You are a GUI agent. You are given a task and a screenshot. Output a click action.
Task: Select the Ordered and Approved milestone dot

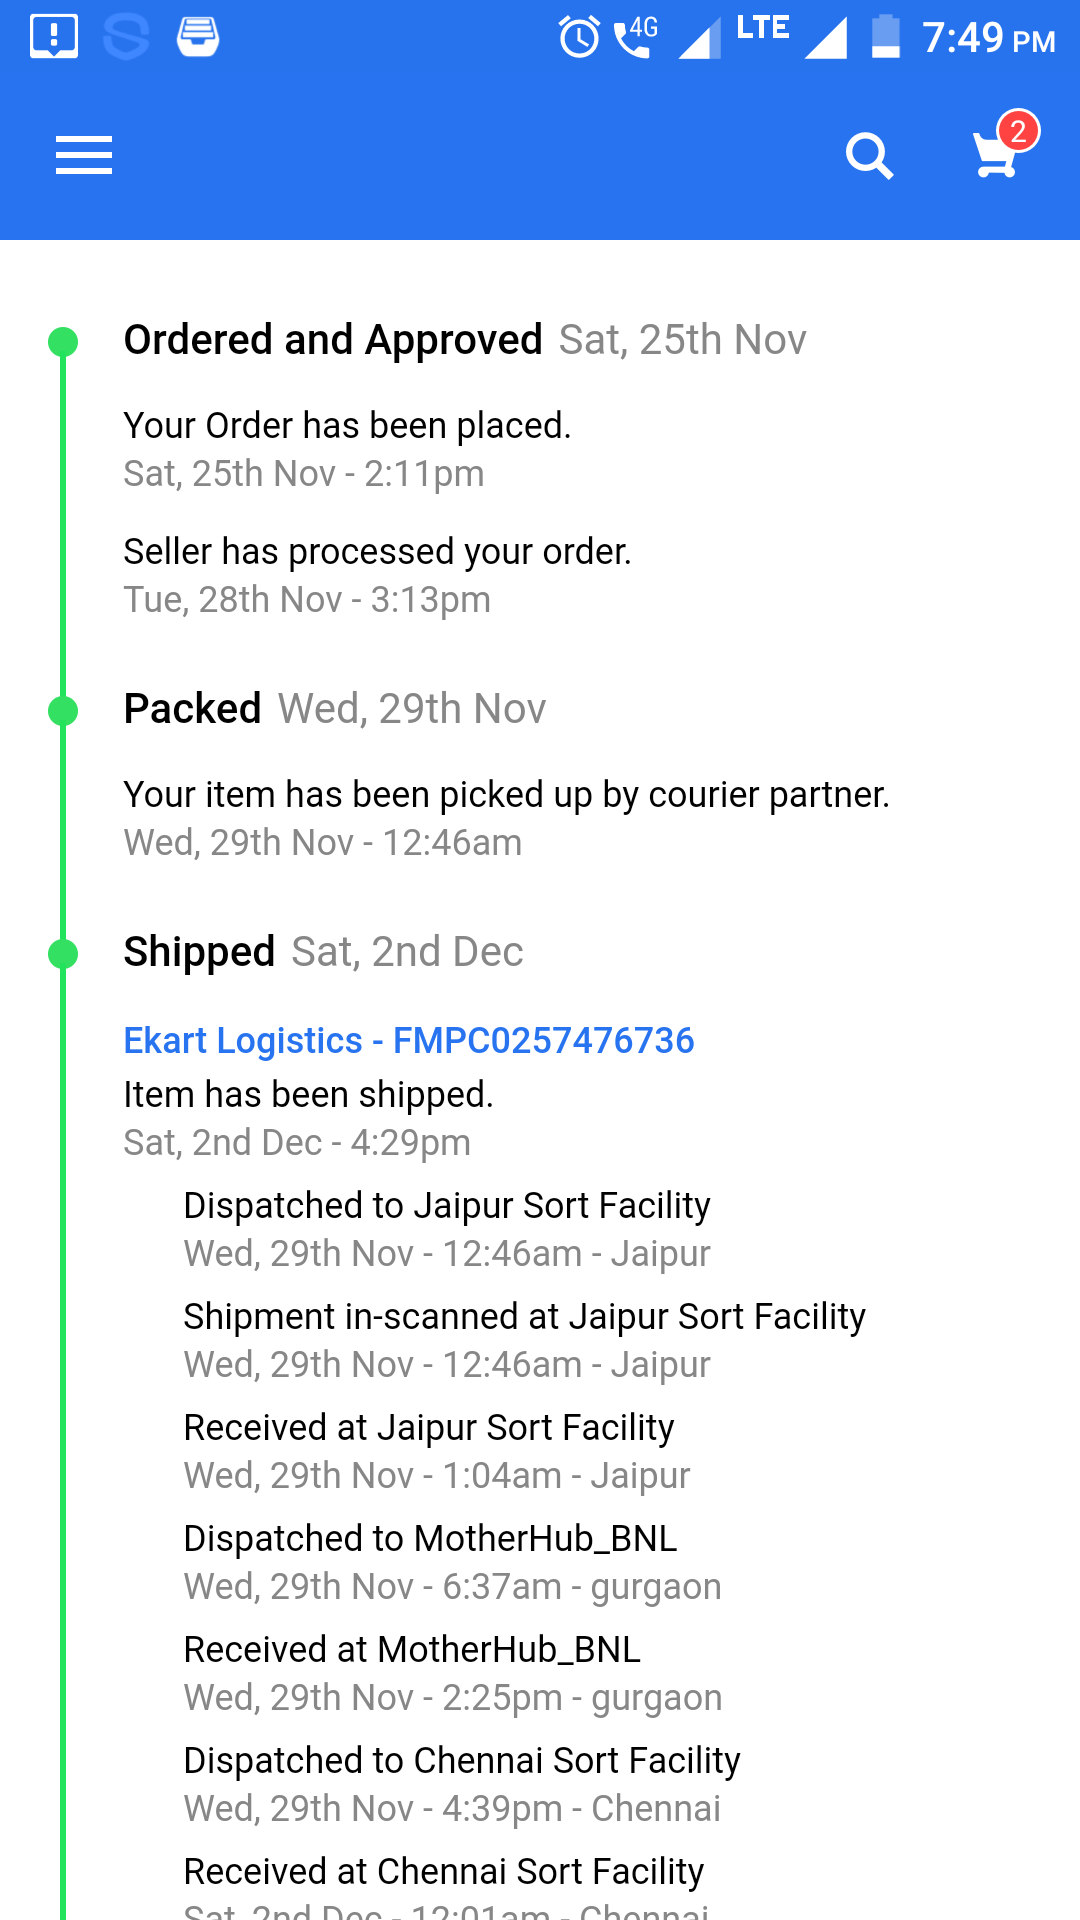(63, 341)
